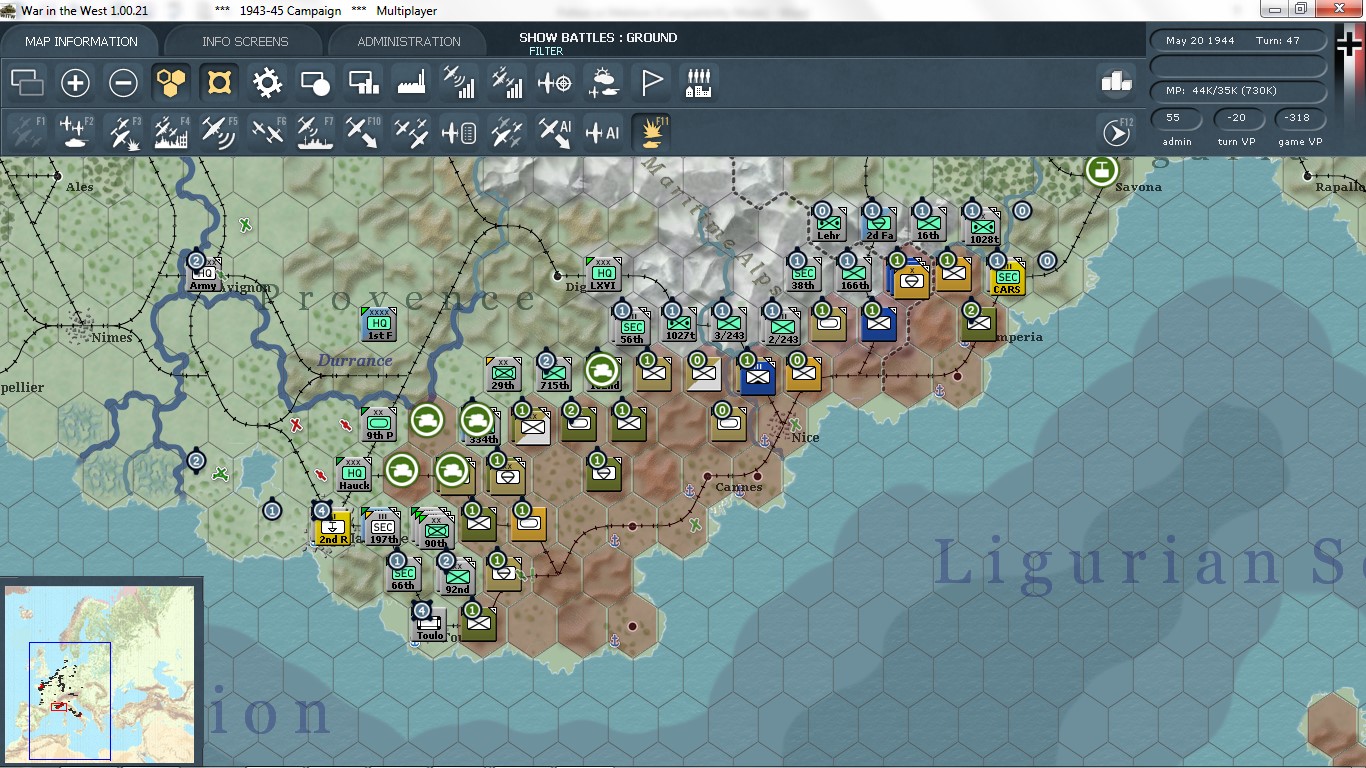The height and width of the screenshot is (768, 1366).
Task: Click the Nice city label
Action: coord(804,437)
